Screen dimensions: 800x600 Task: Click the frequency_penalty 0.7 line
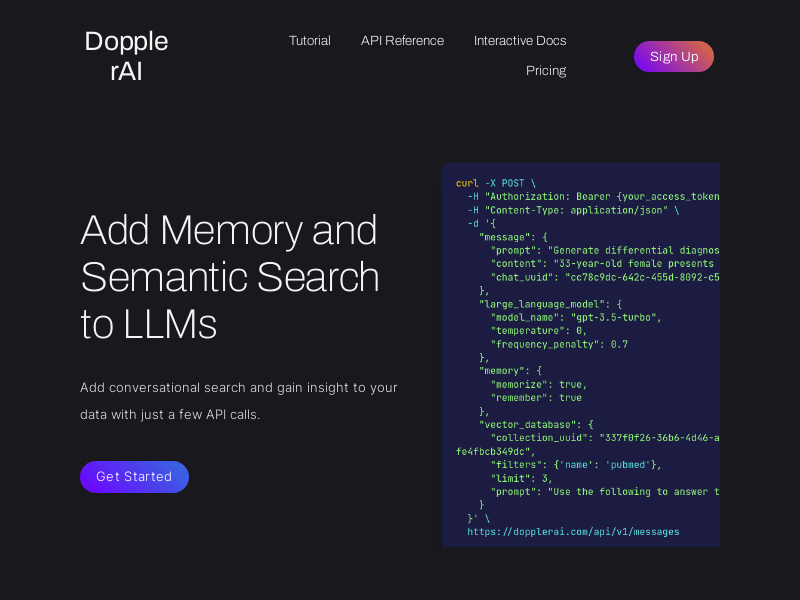(559, 344)
